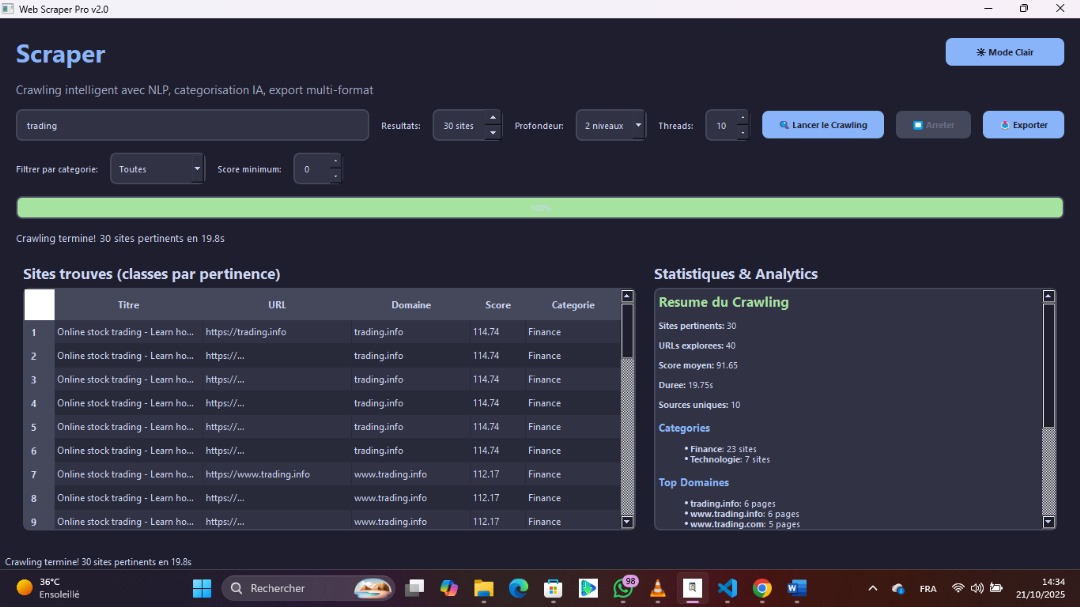Sort results by Score column header

[498, 305]
